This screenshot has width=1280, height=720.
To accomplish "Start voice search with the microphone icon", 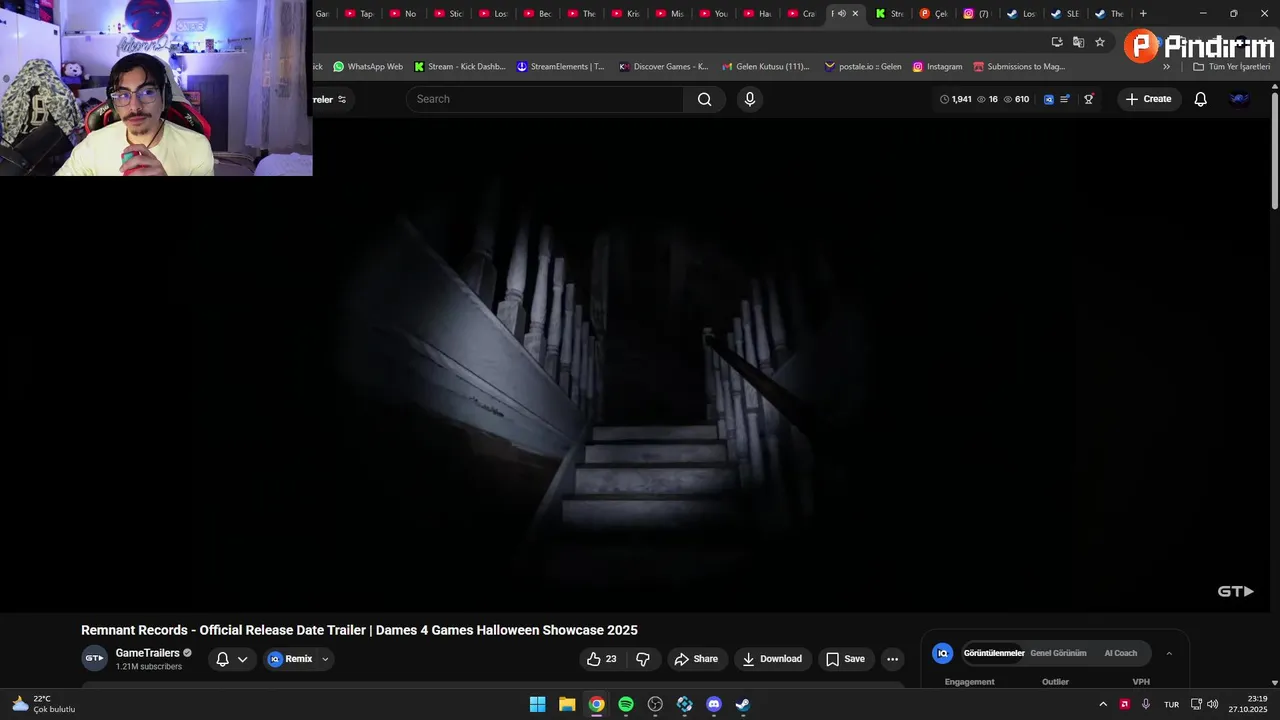I will pyautogui.click(x=750, y=99).
